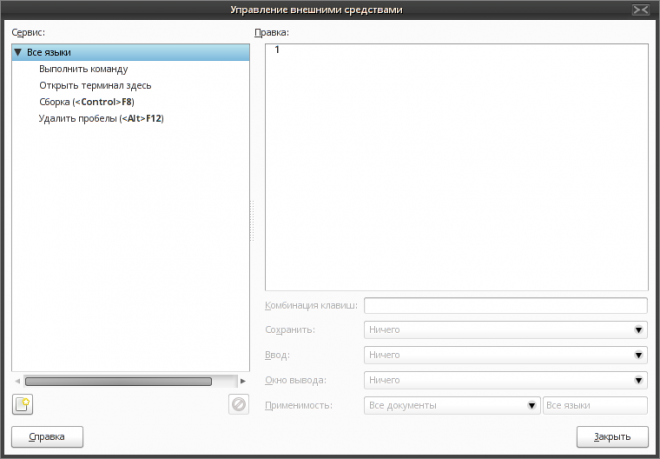Click the right scroll arrow of tool list
660x459 pixels.
(243, 381)
